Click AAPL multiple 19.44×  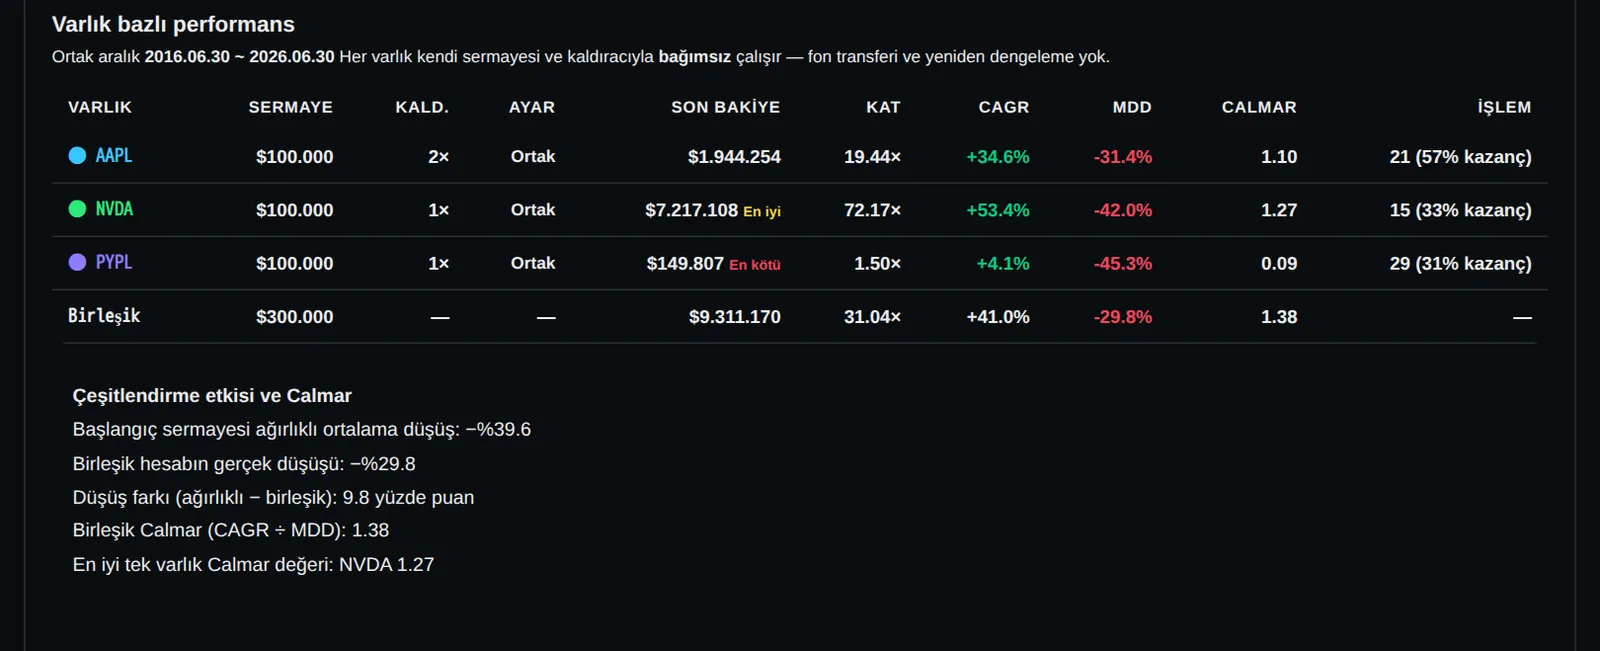pos(872,157)
